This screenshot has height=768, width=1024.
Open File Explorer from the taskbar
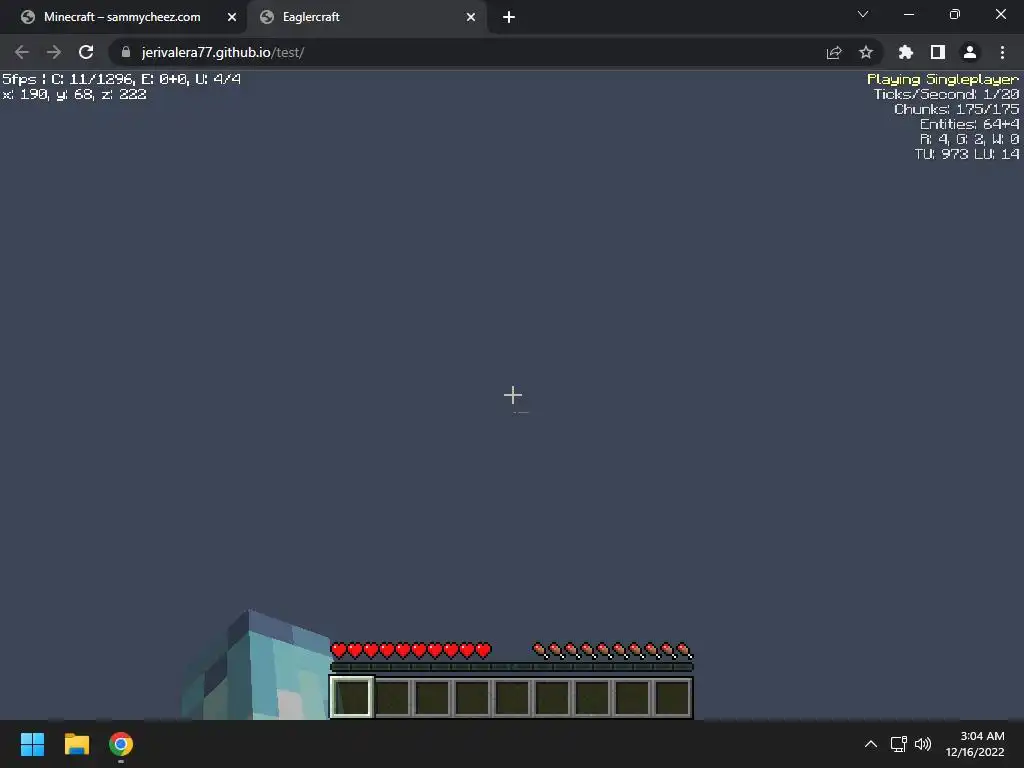76,744
